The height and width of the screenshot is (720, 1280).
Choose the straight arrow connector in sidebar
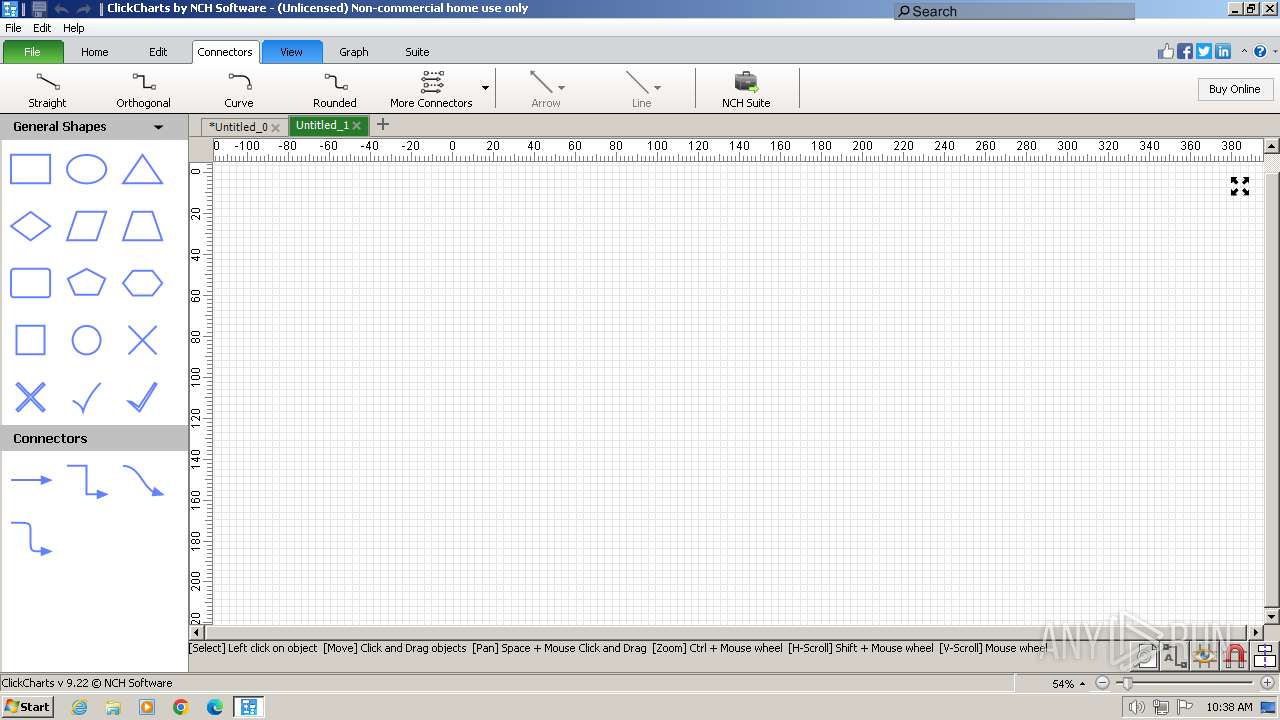coord(31,480)
